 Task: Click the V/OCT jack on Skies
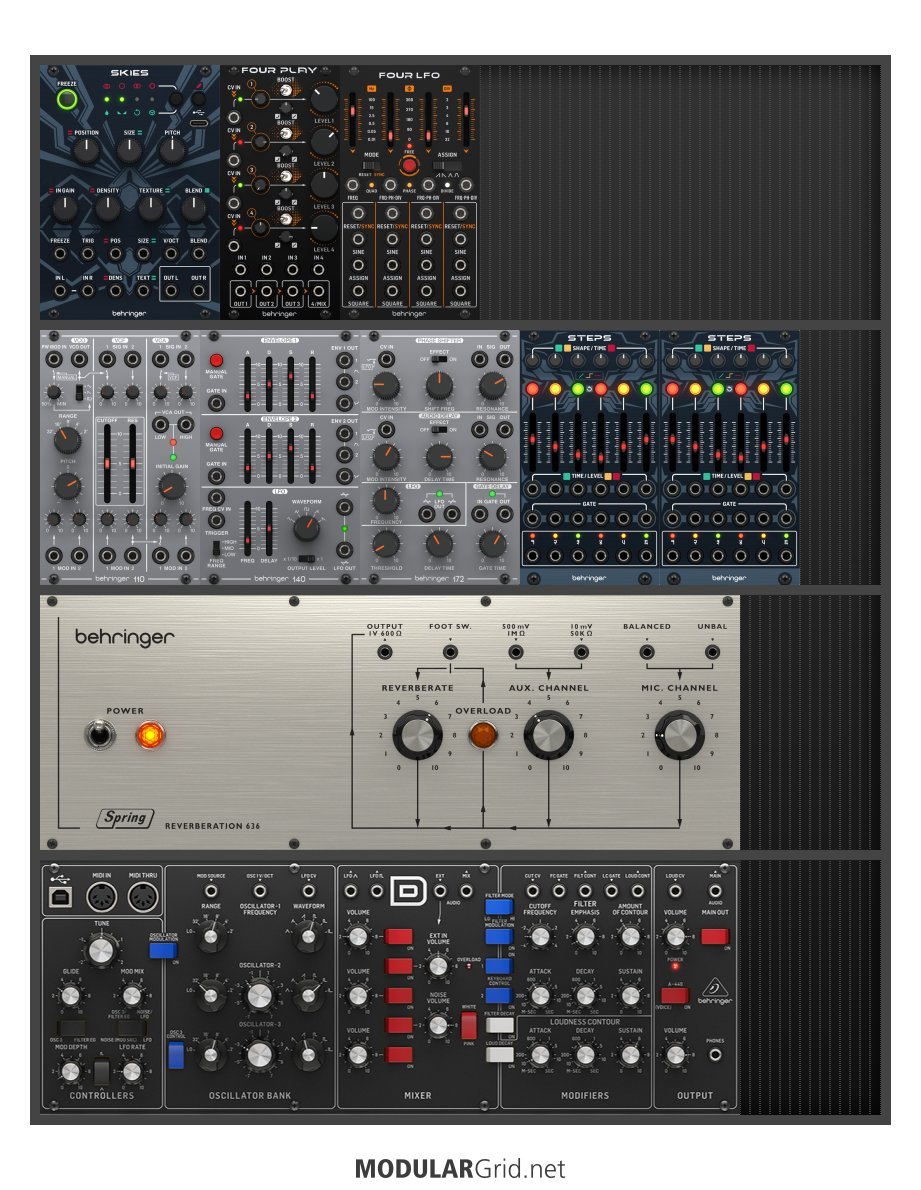pos(171,253)
